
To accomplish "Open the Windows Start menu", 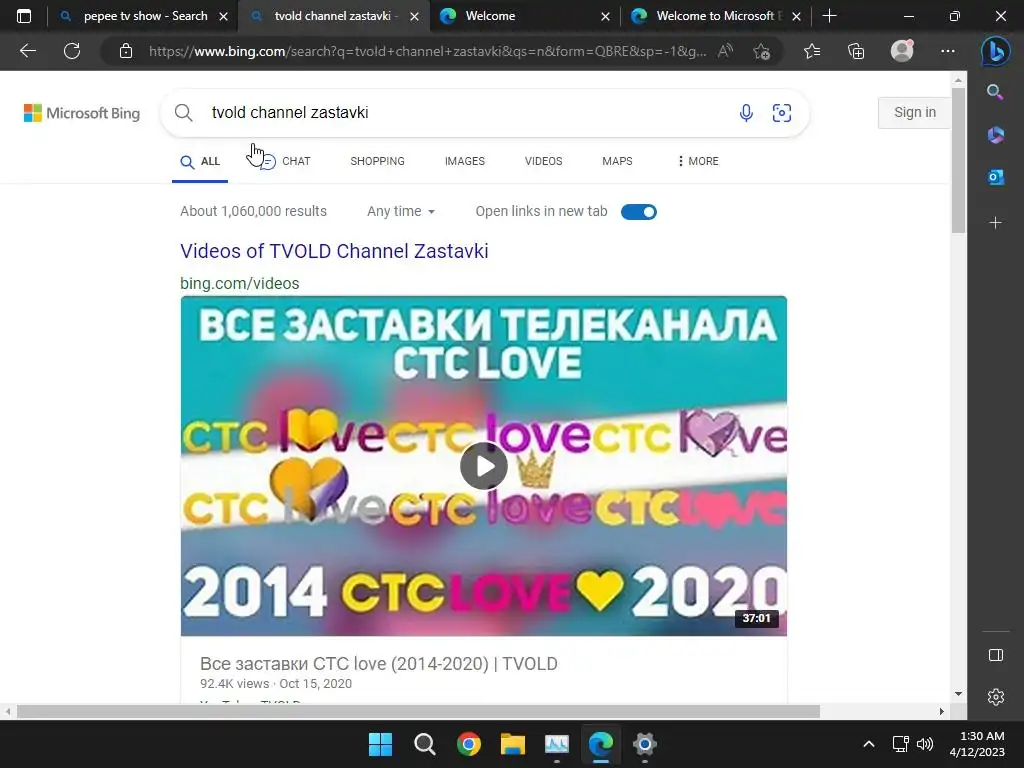I will point(380,744).
